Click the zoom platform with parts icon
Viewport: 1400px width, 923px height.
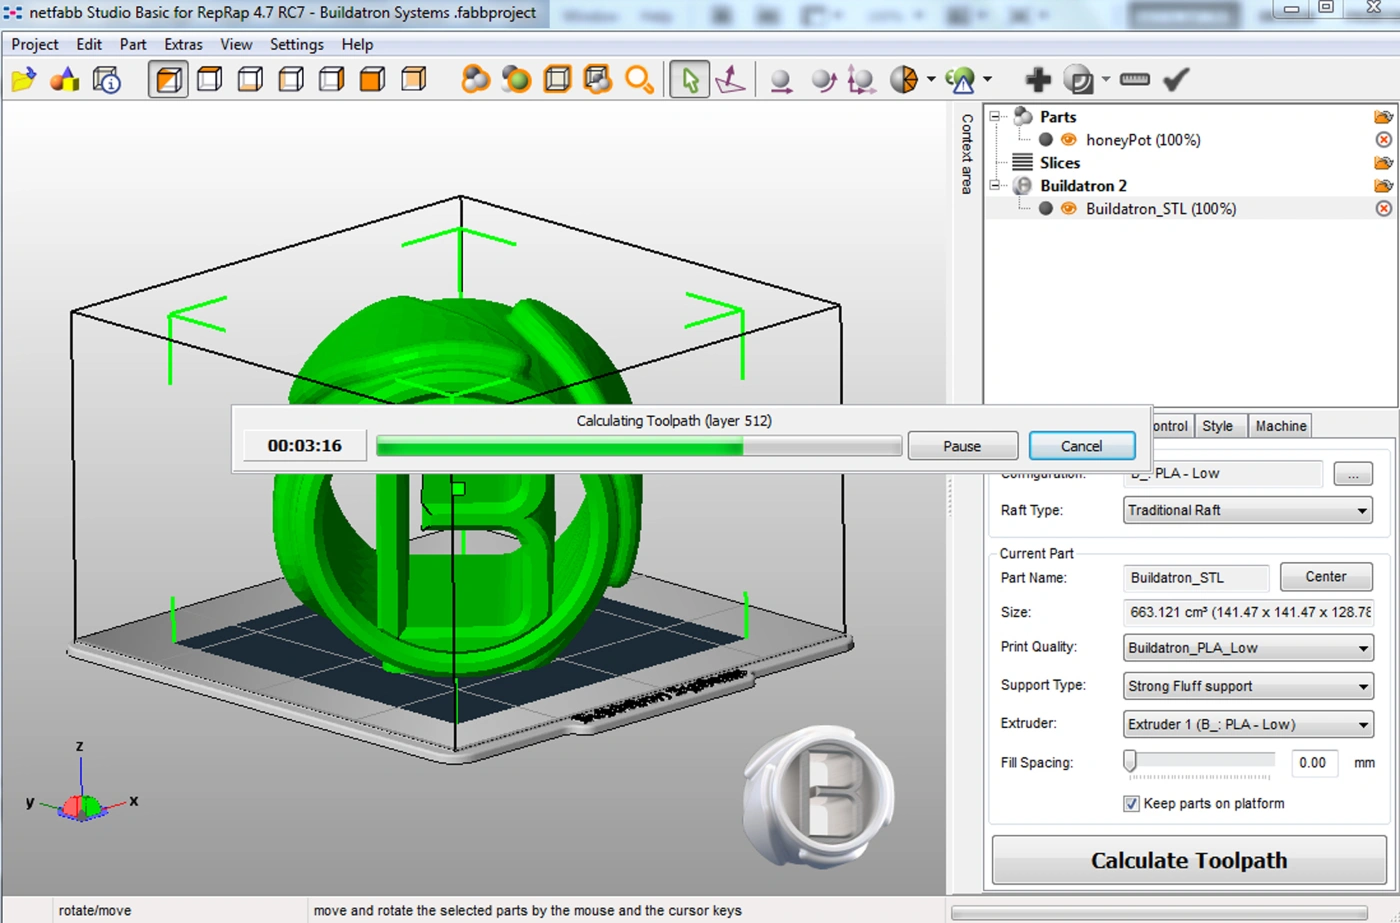click(598, 80)
